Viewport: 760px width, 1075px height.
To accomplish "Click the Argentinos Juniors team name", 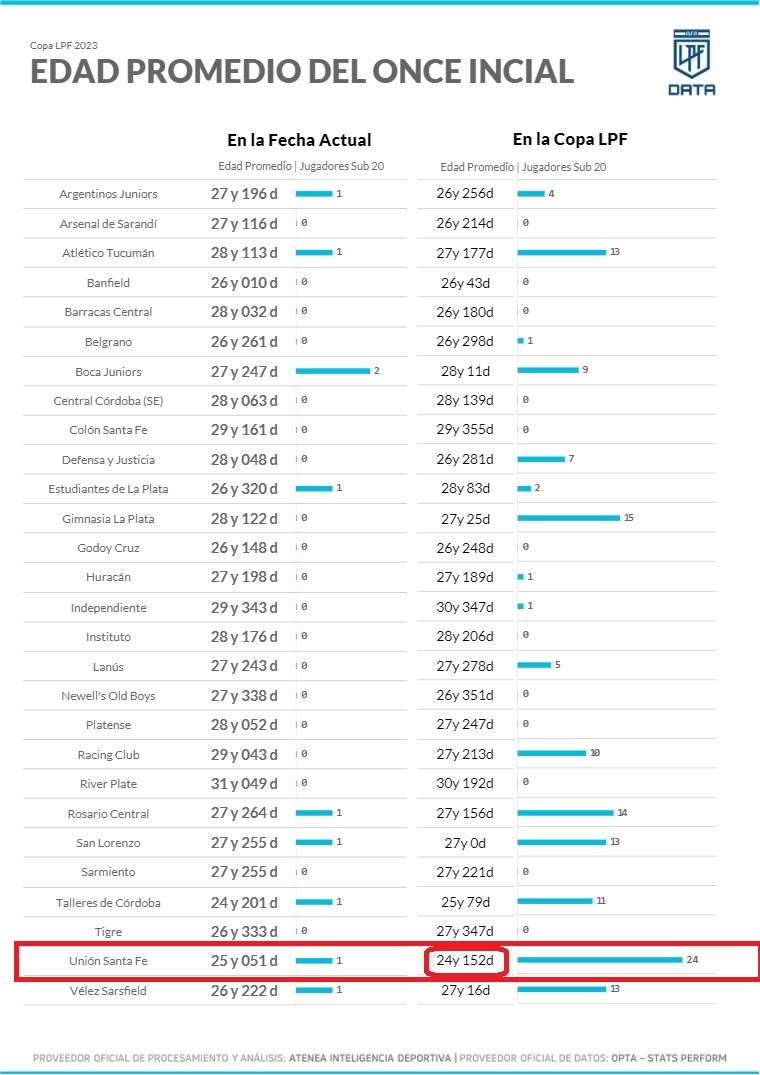I will coord(108,194).
